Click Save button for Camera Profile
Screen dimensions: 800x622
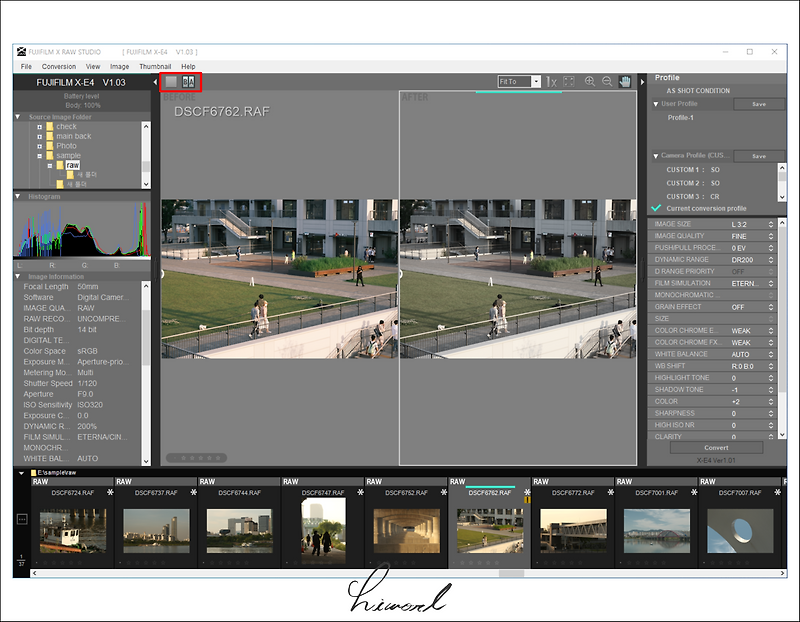(759, 156)
